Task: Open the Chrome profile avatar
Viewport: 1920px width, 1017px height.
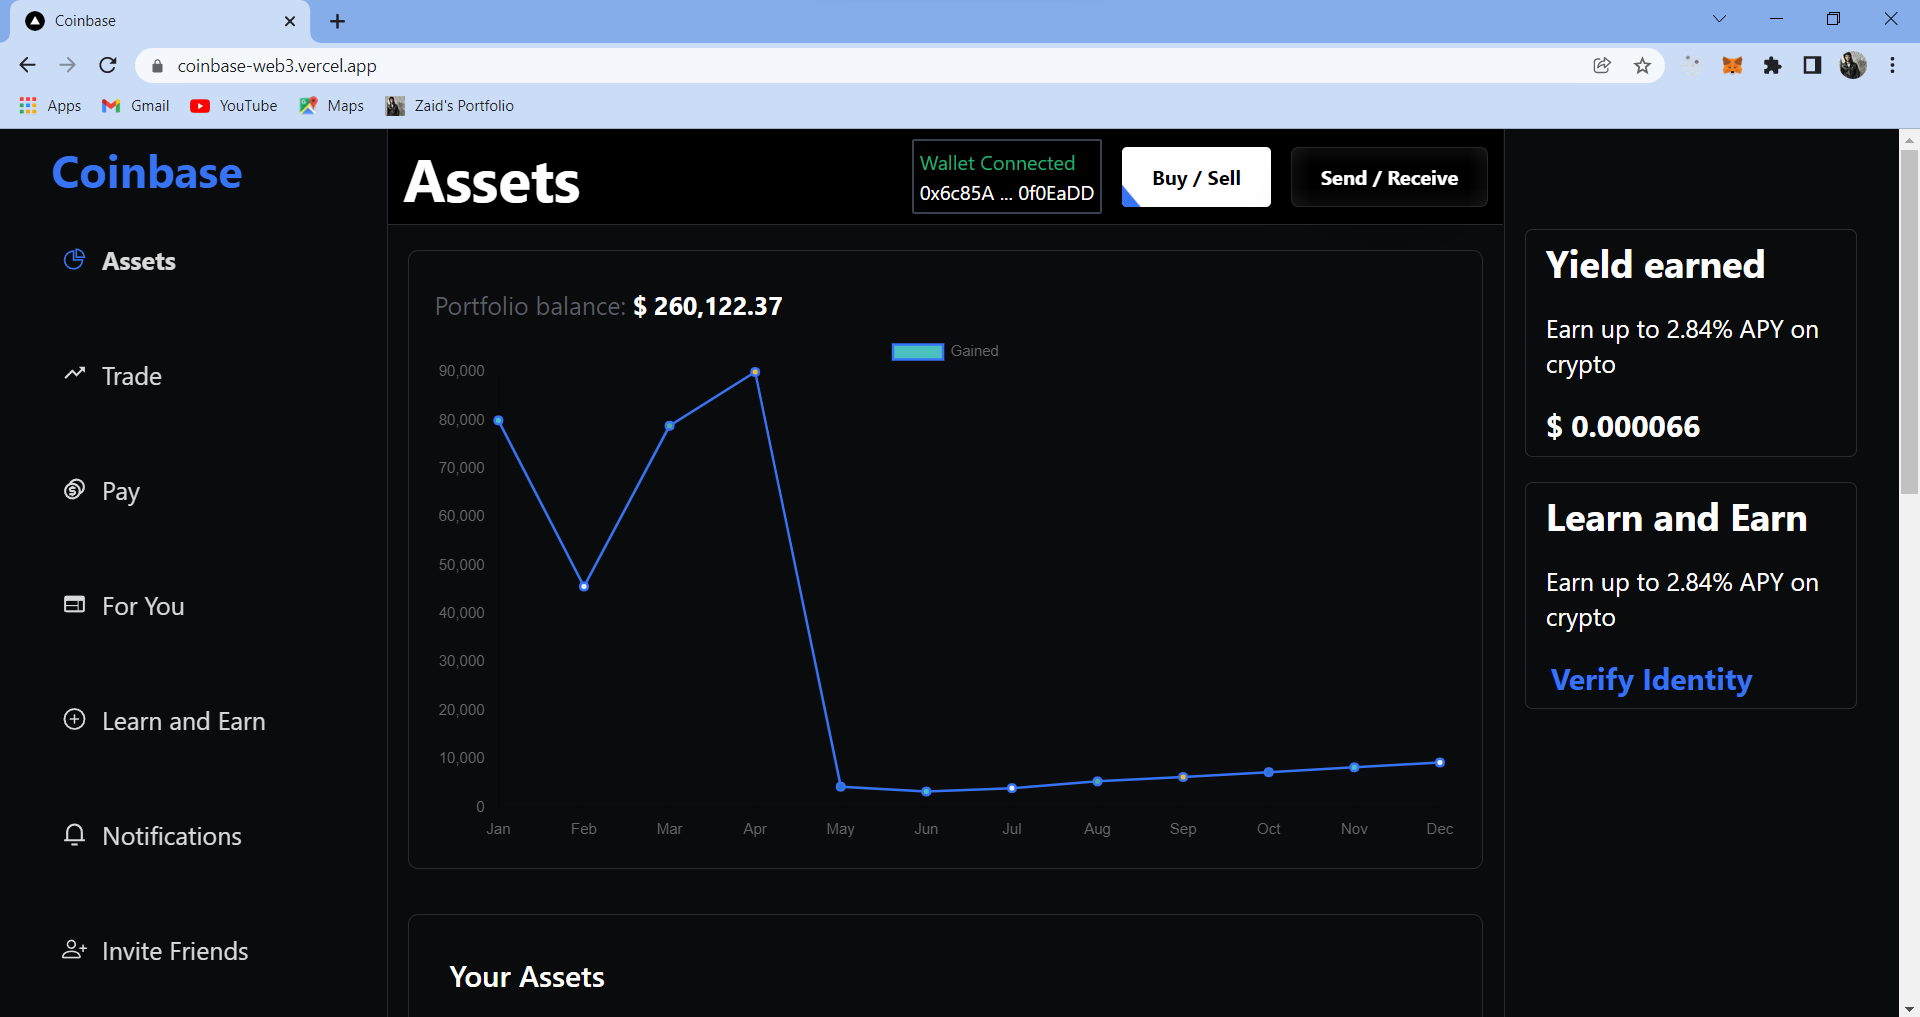Action: 1853,65
